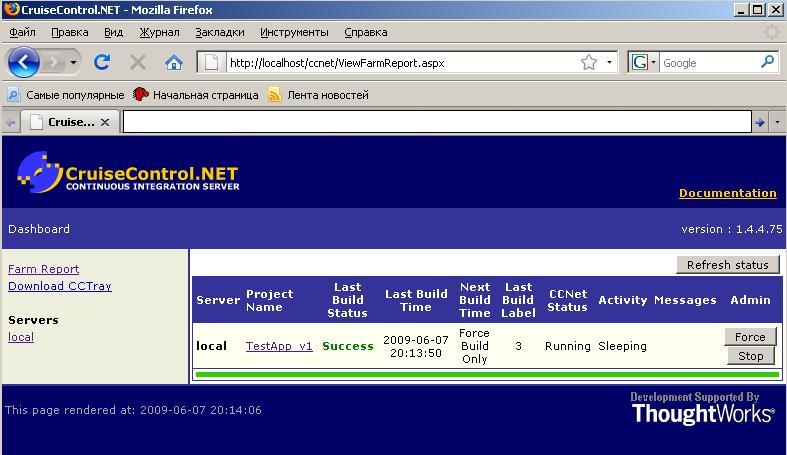Close the Cruise... tab with its X
787x455 pixels.
point(105,122)
